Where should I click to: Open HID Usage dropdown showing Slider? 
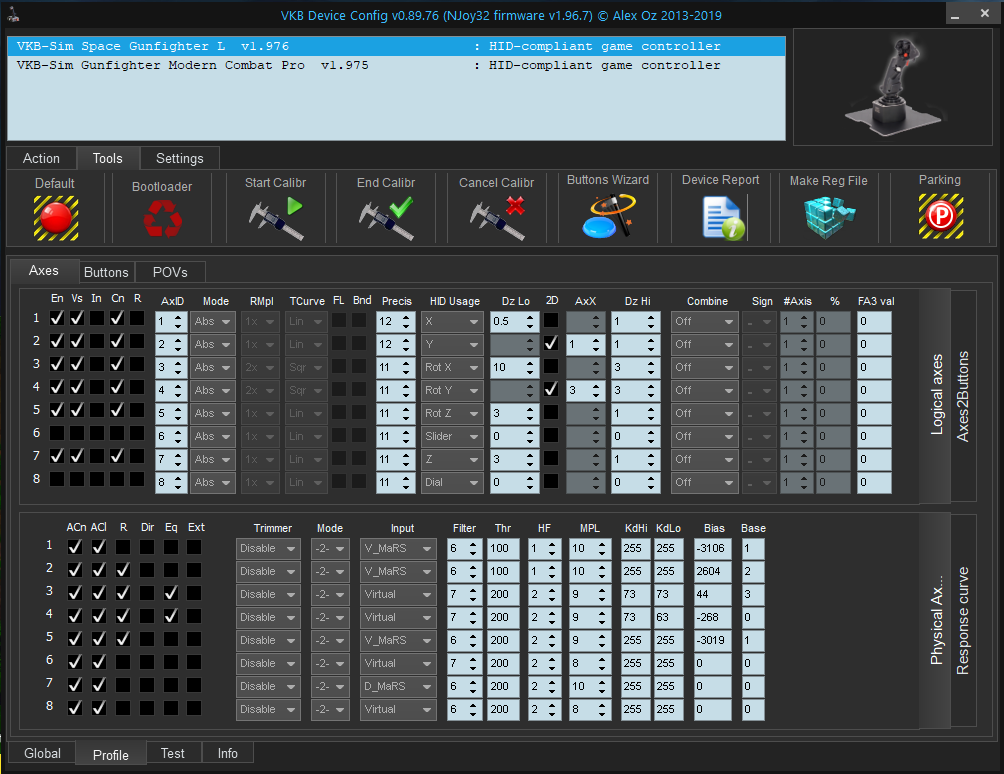[452, 437]
